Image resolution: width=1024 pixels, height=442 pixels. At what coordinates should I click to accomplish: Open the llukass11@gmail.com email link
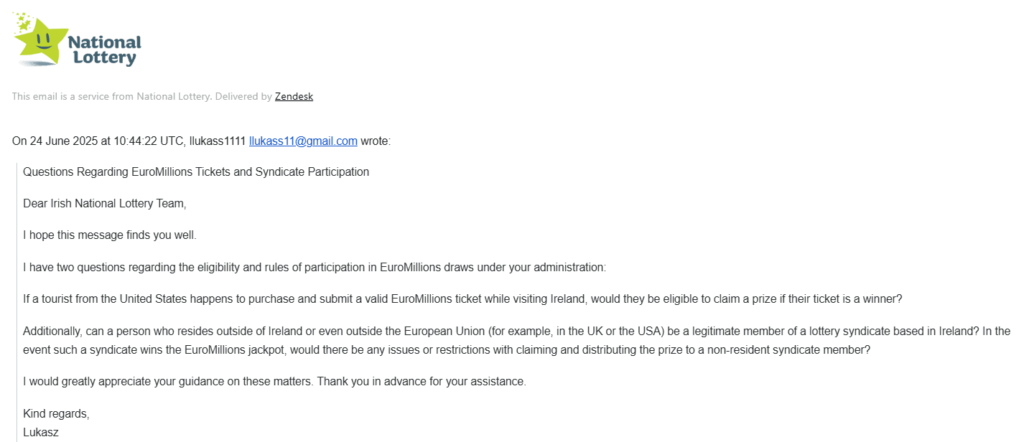pyautogui.click(x=303, y=141)
